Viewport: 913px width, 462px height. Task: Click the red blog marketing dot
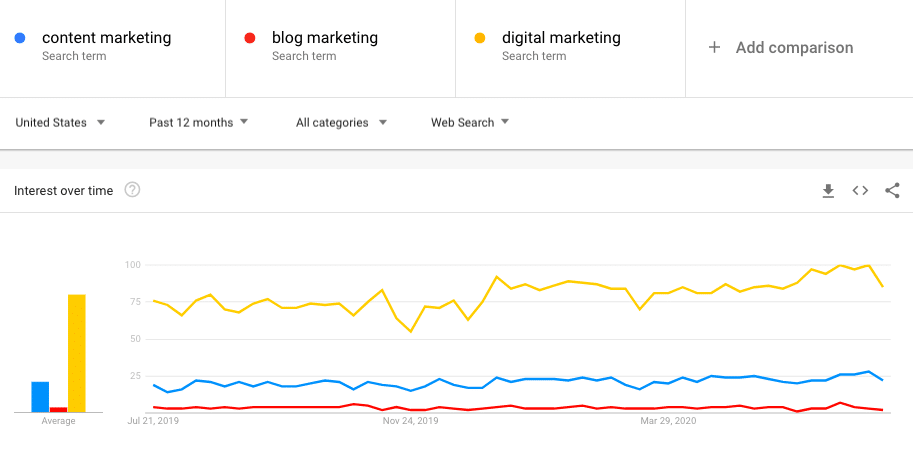coord(250,38)
